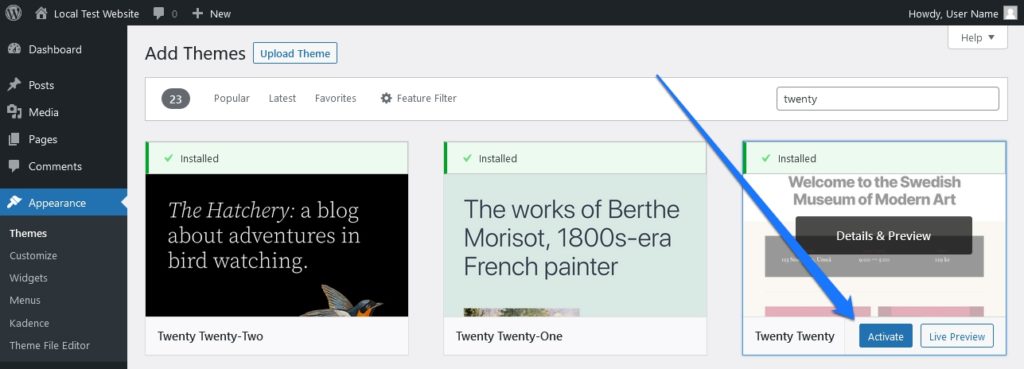This screenshot has height=369, width=1024.
Task: Click the Twenty Twenty-One theme screenshot
Action: [x=575, y=245]
